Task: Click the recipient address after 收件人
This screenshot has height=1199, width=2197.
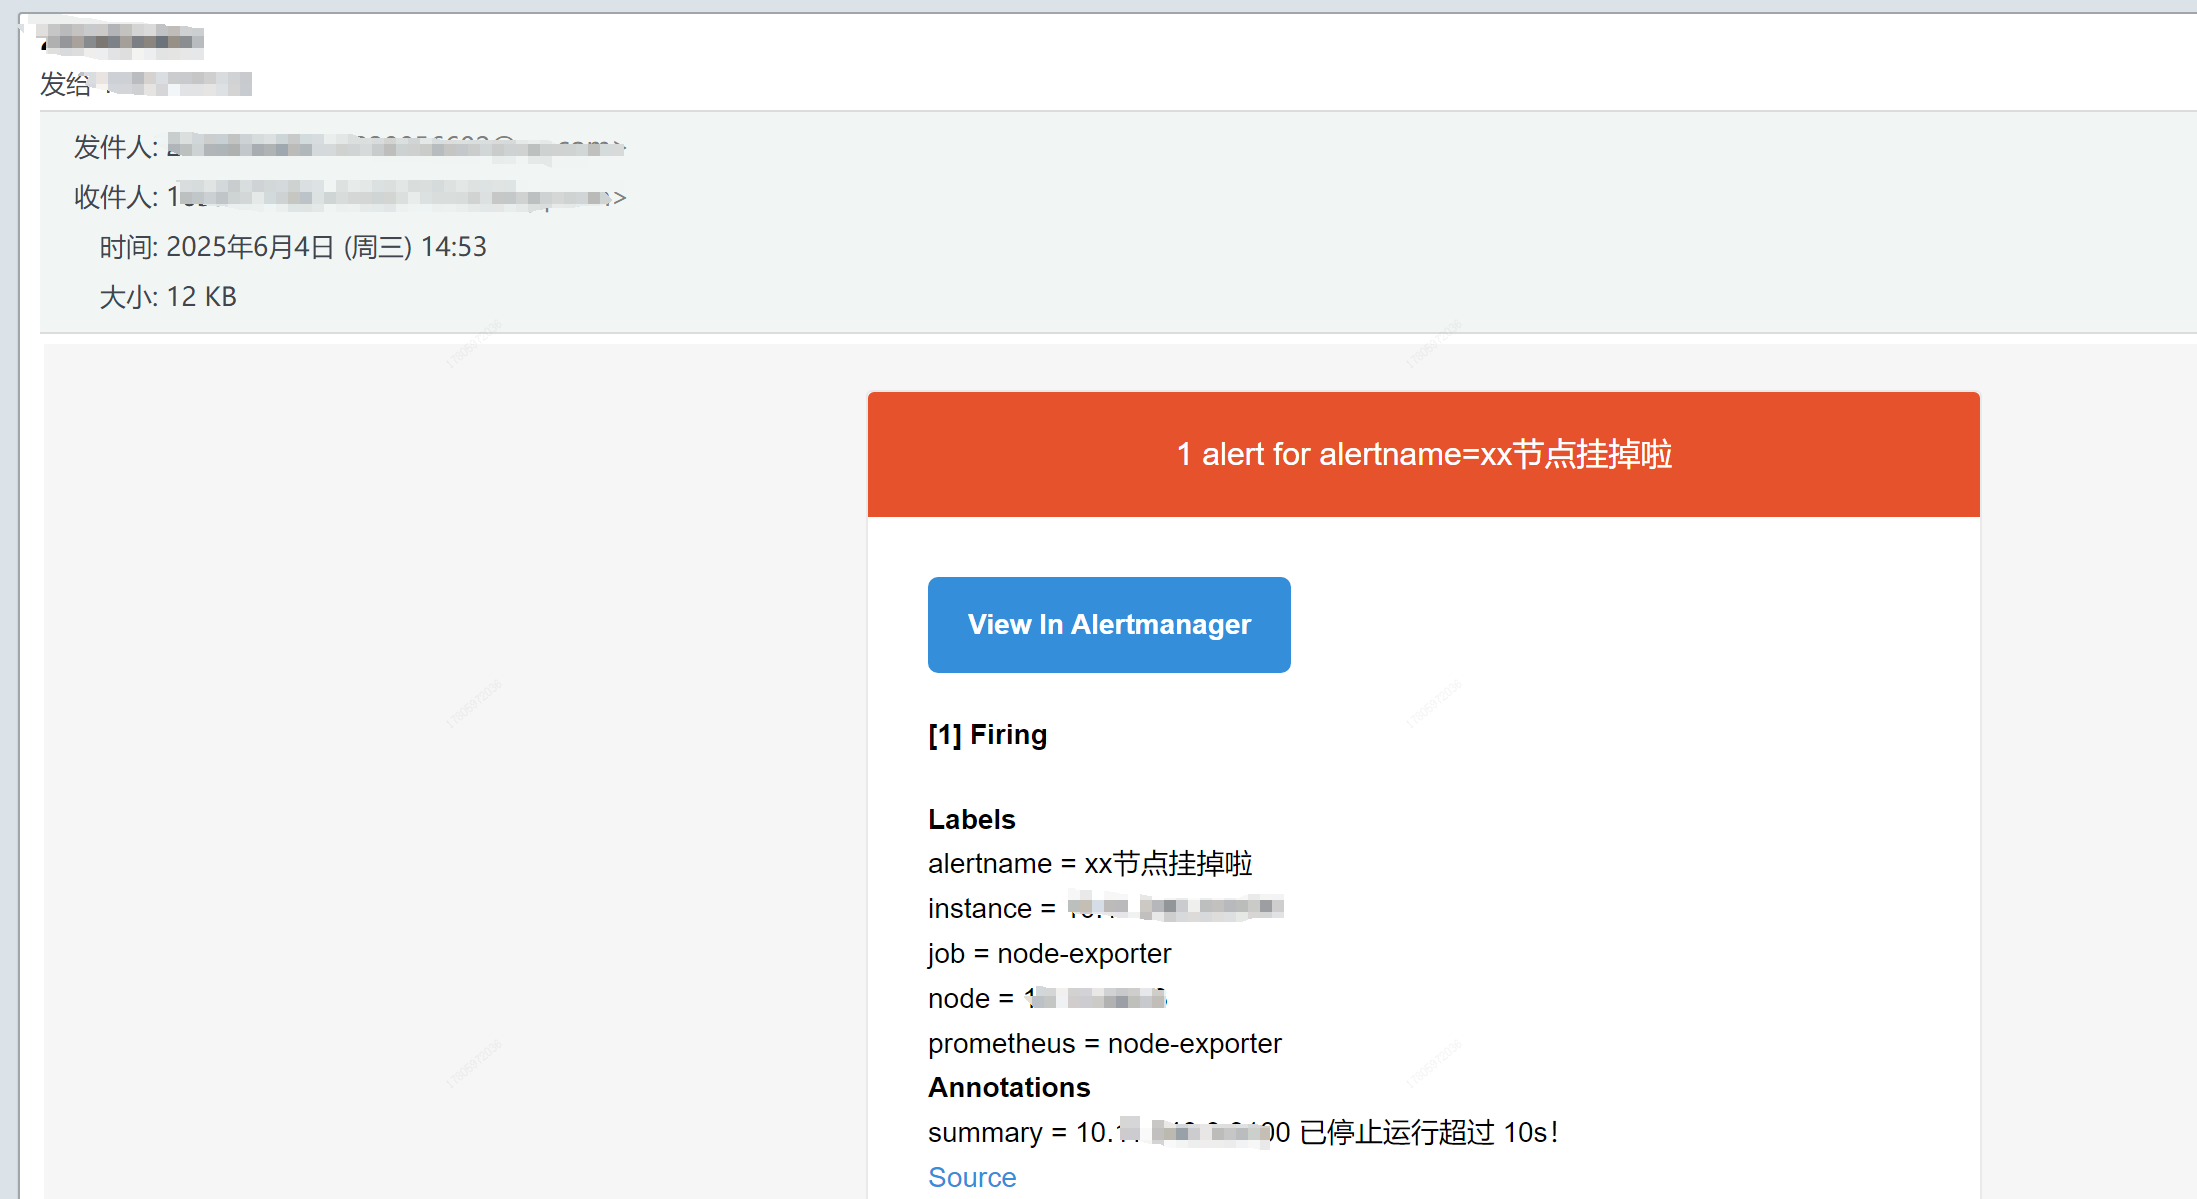Action: (x=397, y=196)
